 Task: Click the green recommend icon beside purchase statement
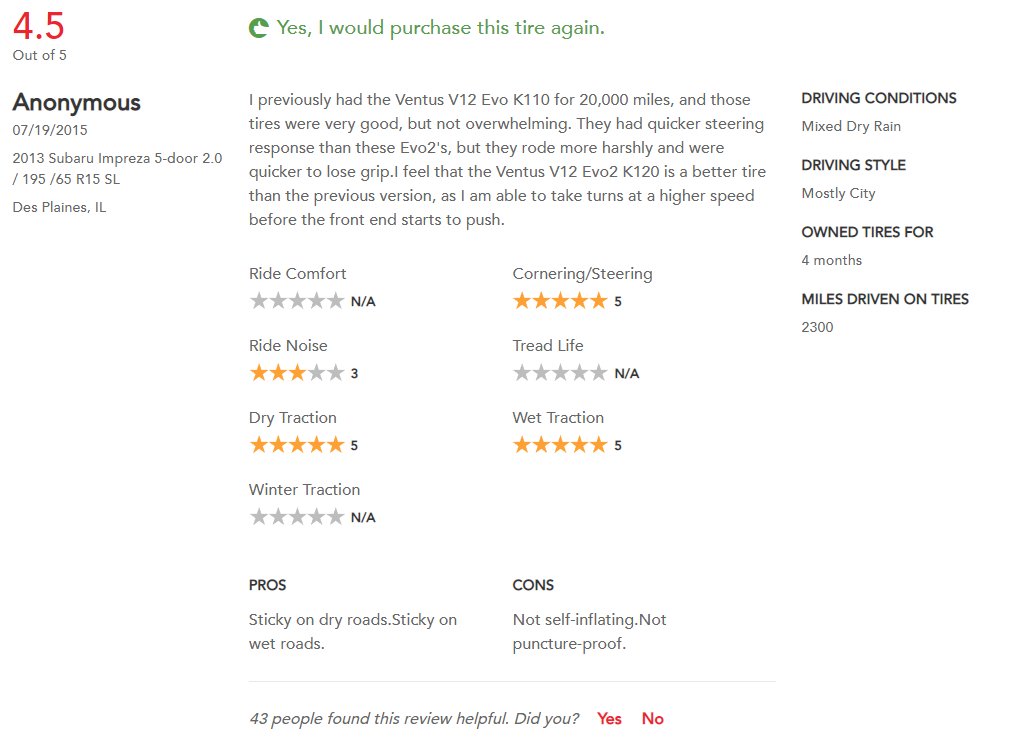[259, 28]
